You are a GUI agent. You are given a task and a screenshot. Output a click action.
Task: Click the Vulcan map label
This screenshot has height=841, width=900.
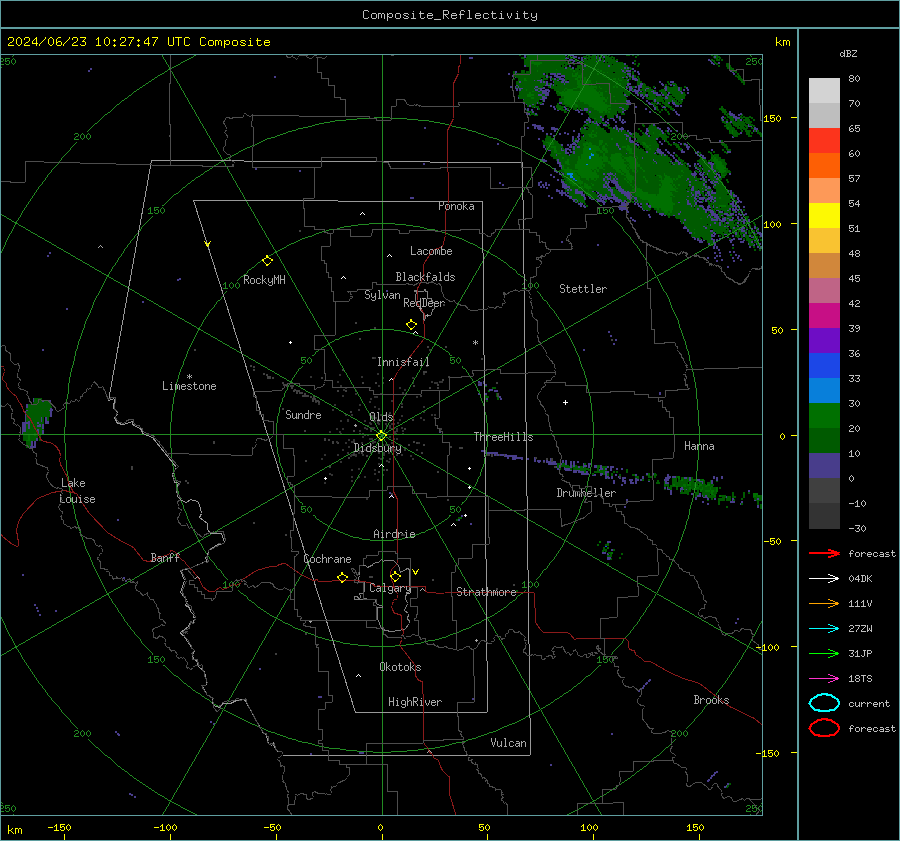[509, 743]
